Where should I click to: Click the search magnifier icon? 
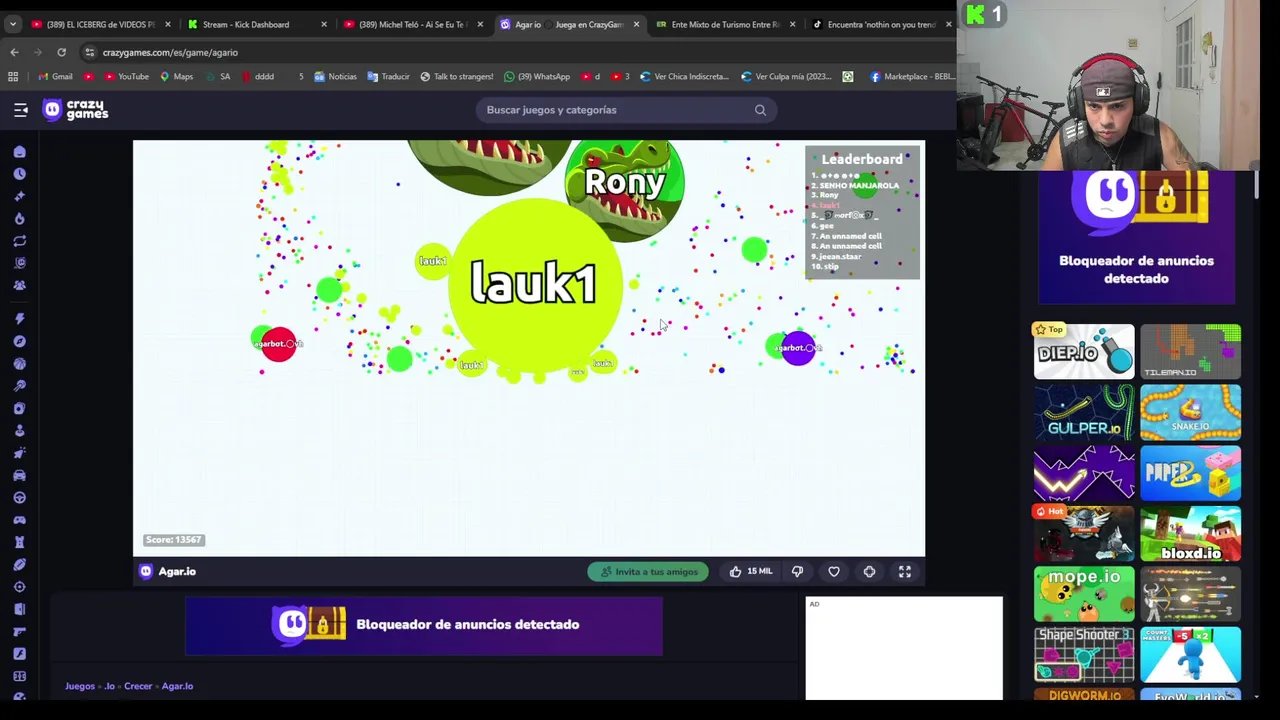click(760, 110)
